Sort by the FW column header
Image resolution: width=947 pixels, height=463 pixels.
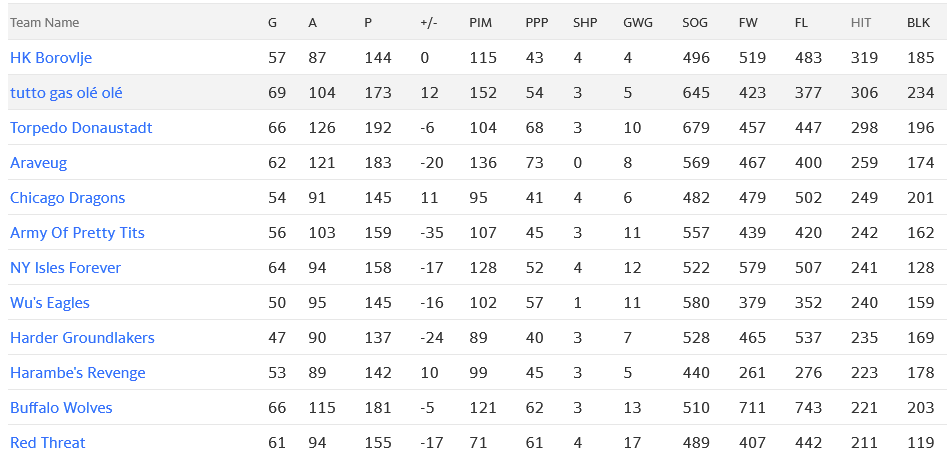(x=748, y=22)
